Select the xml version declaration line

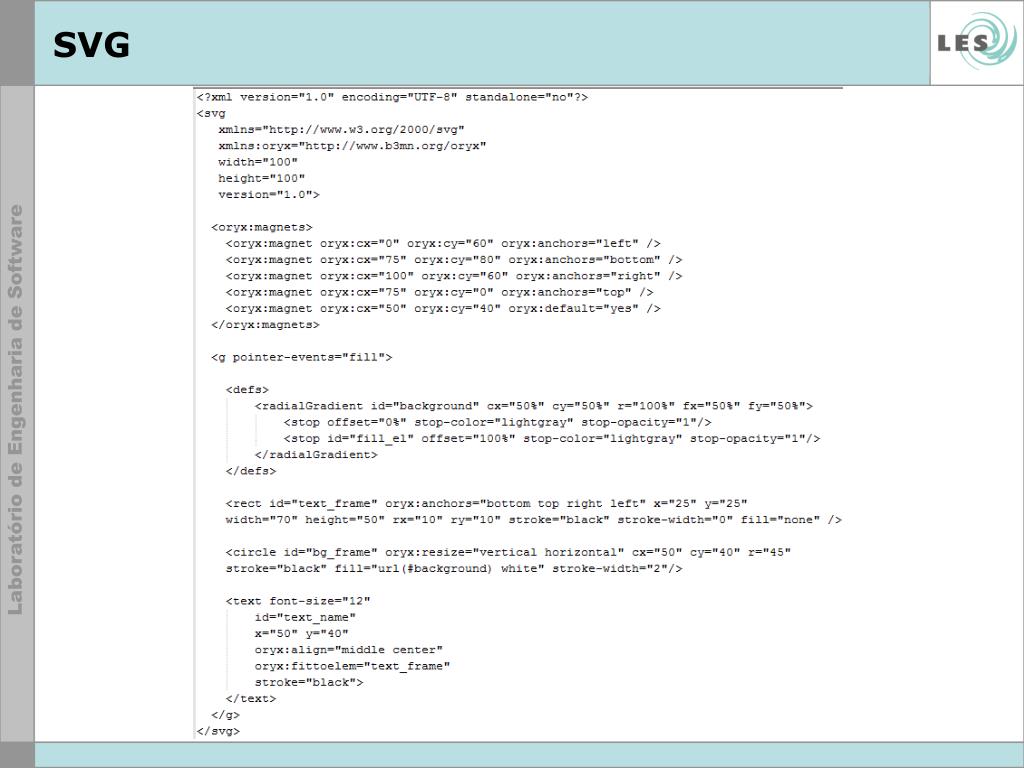click(x=392, y=97)
